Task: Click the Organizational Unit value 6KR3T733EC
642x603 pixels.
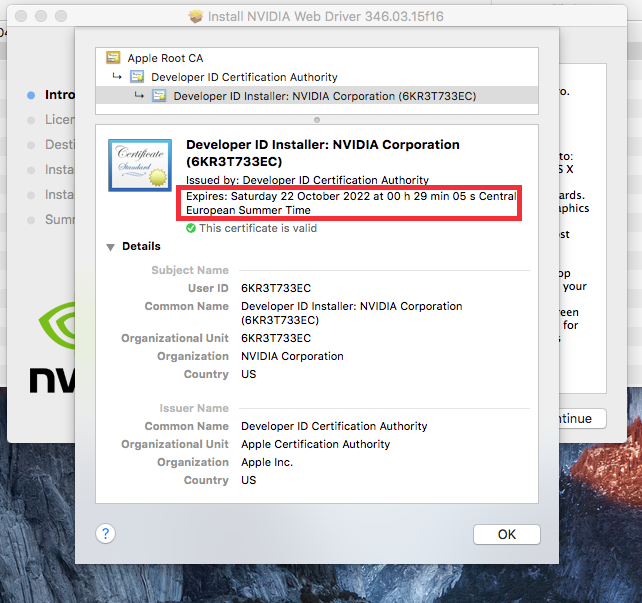Action: (x=276, y=338)
